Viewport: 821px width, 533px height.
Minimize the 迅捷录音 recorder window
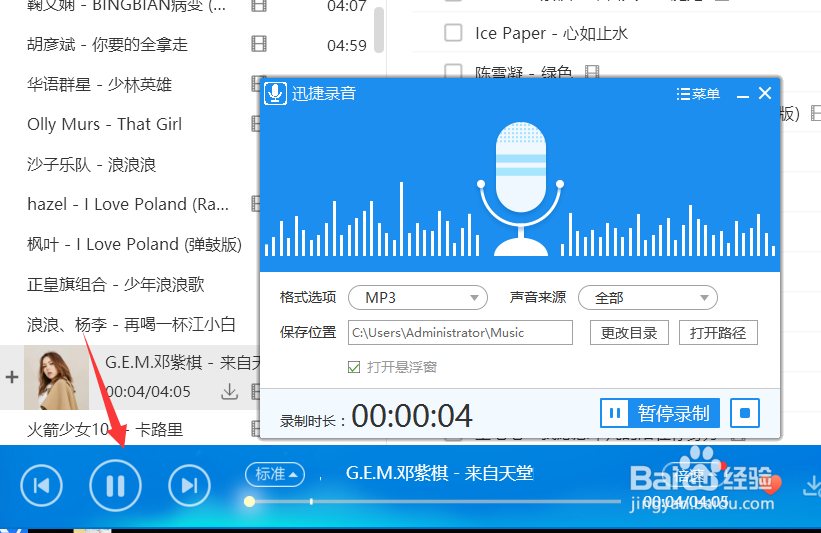pyautogui.click(x=742, y=95)
